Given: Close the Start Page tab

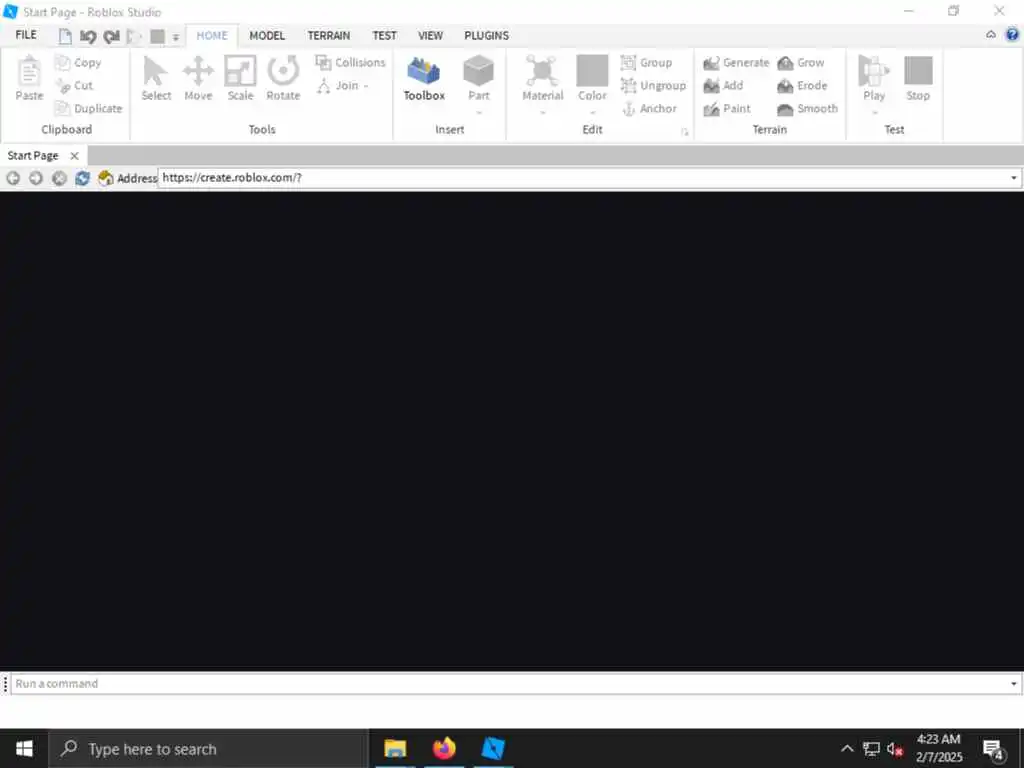Looking at the screenshot, I should point(74,156).
